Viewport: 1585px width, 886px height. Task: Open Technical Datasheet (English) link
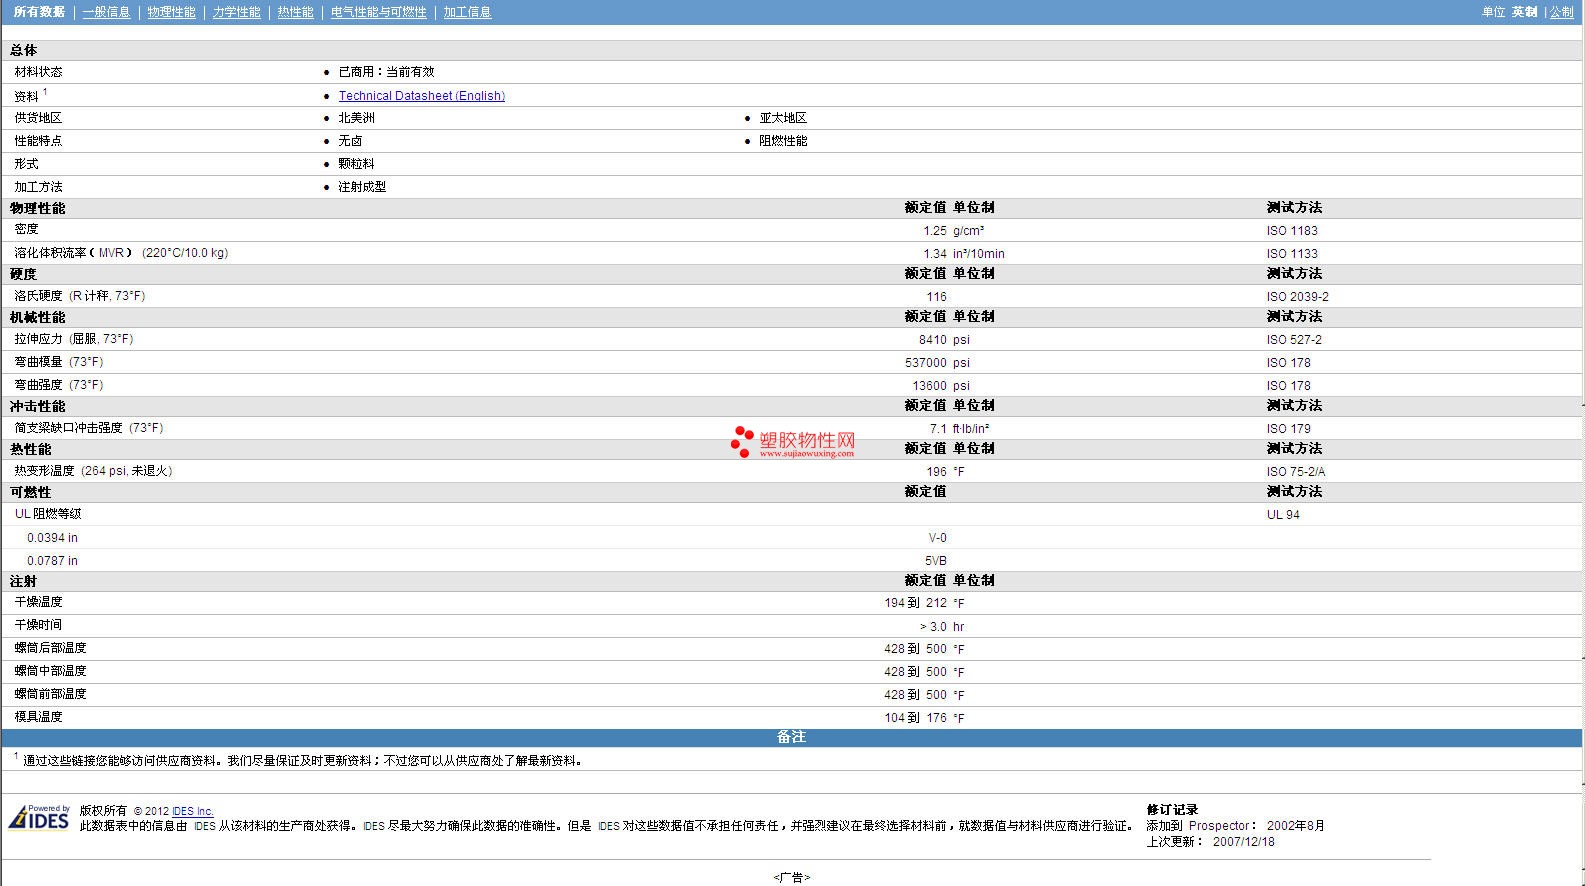click(x=421, y=96)
